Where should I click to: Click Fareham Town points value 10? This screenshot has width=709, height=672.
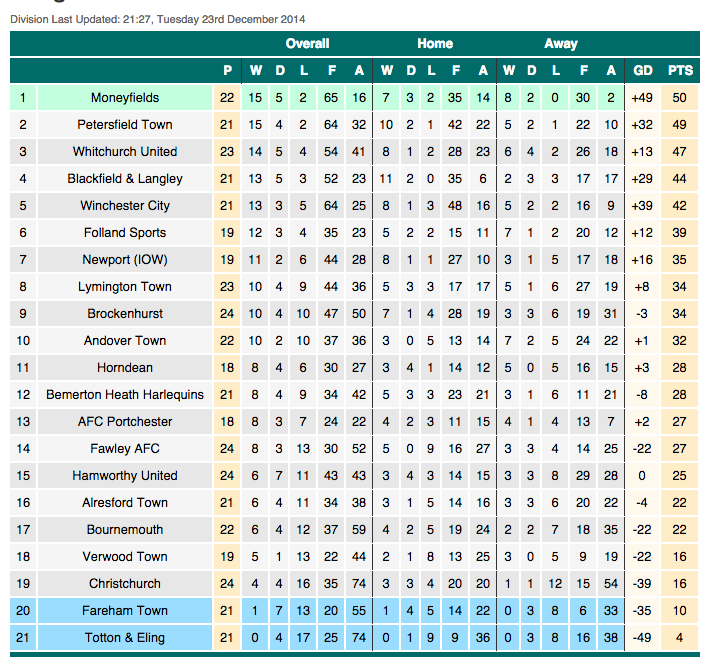pyautogui.click(x=679, y=610)
